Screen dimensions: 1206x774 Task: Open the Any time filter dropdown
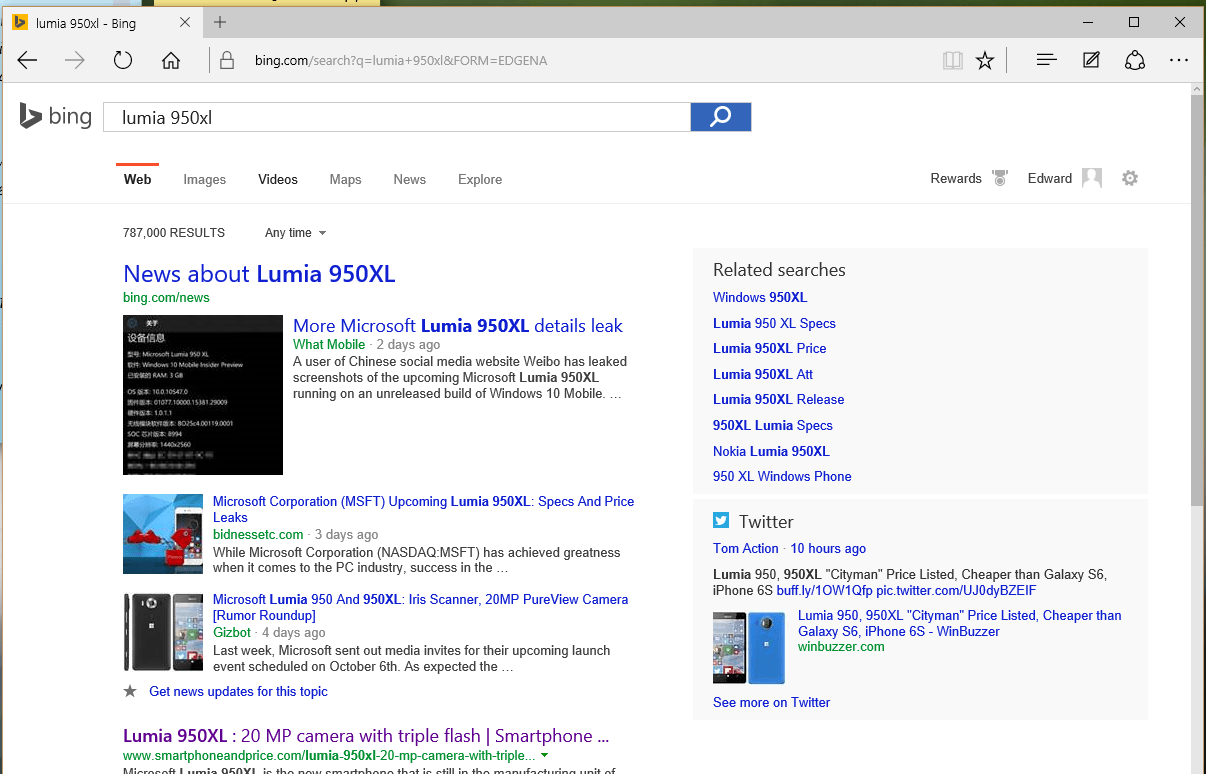pos(295,233)
